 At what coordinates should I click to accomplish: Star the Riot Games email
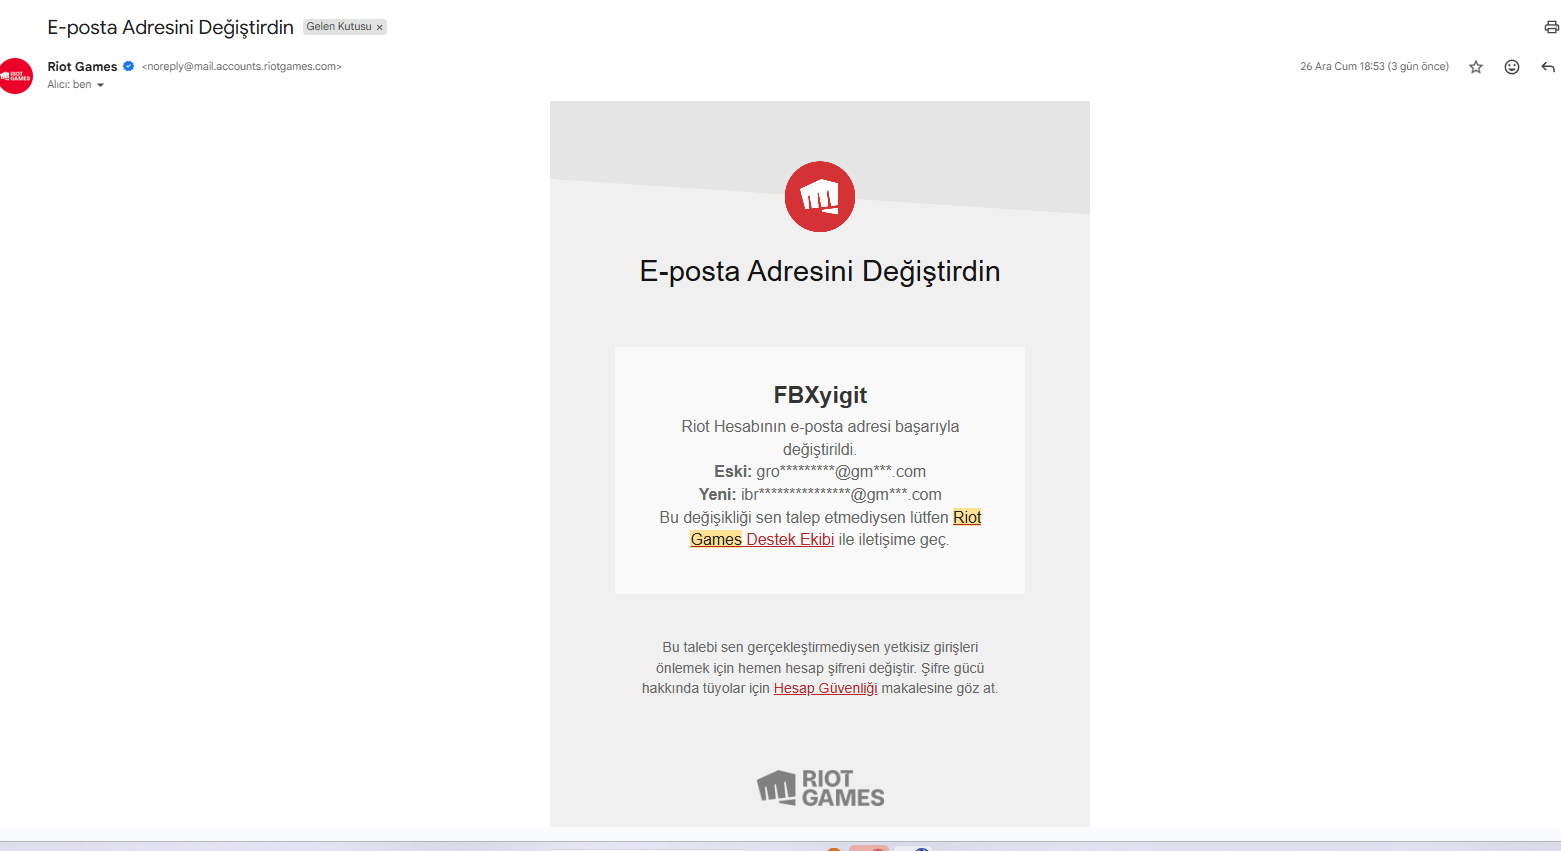1476,67
